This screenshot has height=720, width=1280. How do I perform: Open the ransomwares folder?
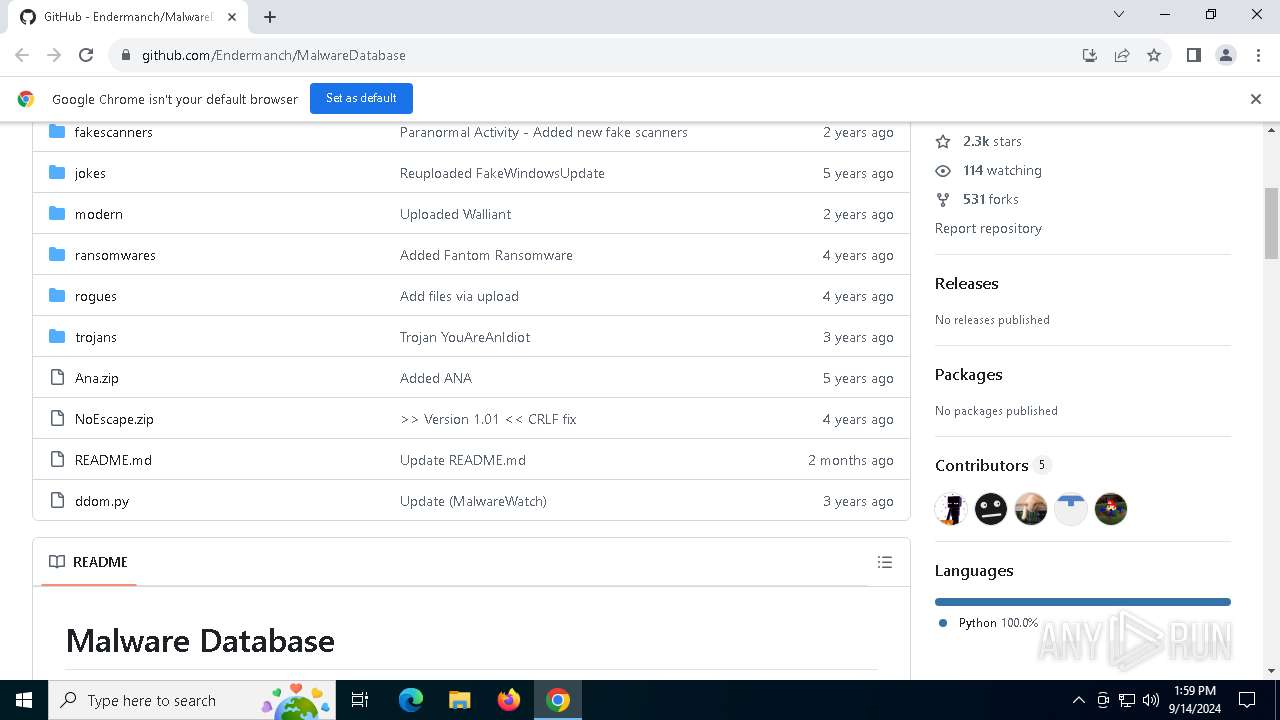[115, 255]
